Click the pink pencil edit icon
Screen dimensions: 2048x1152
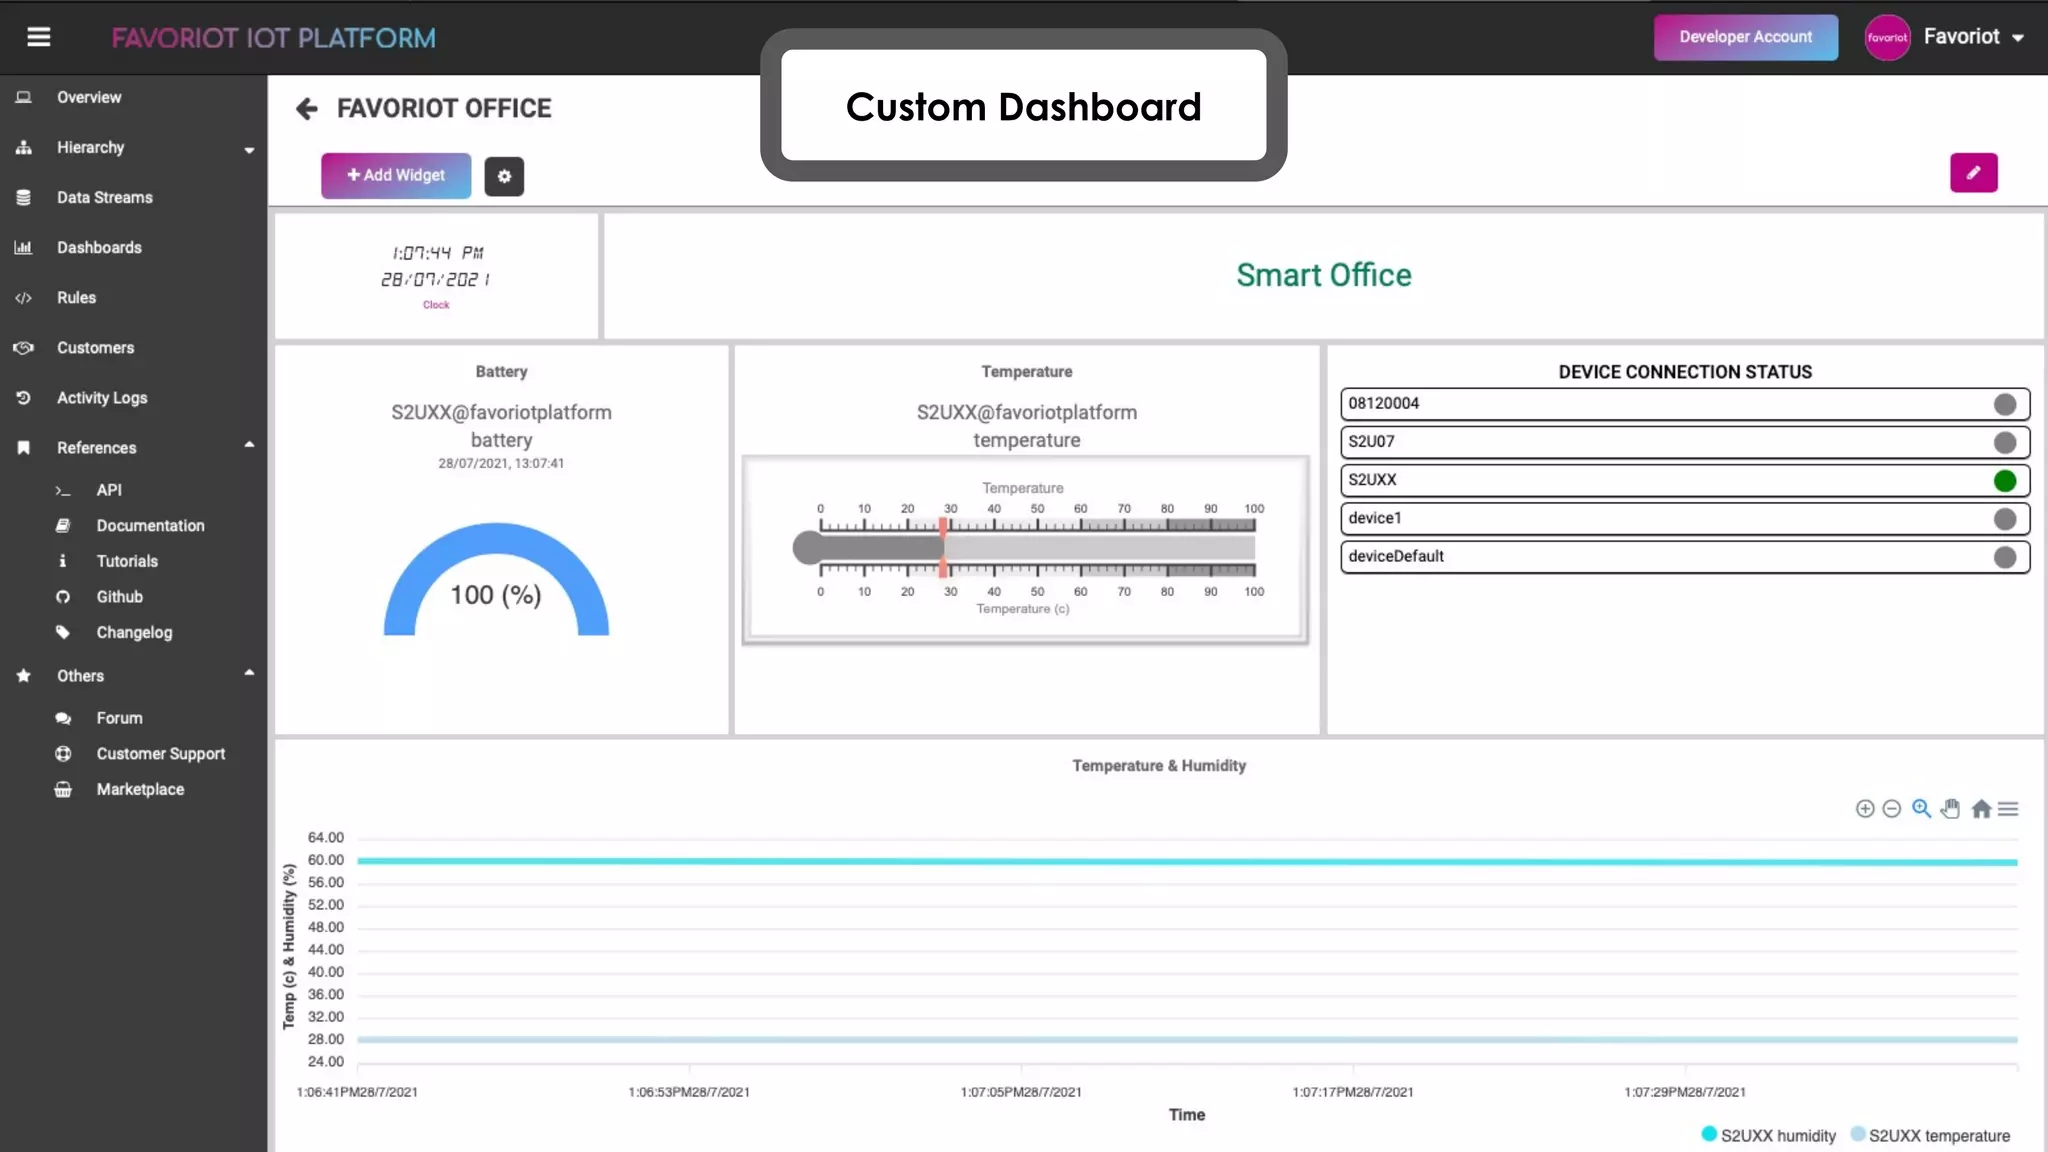coord(1973,172)
